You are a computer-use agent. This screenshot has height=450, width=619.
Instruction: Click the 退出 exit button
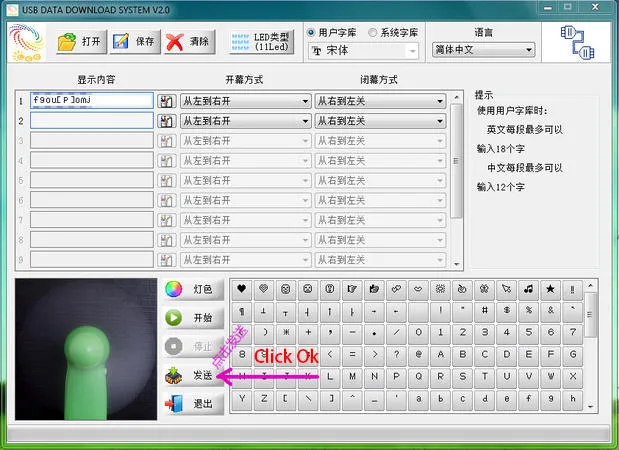coord(193,404)
